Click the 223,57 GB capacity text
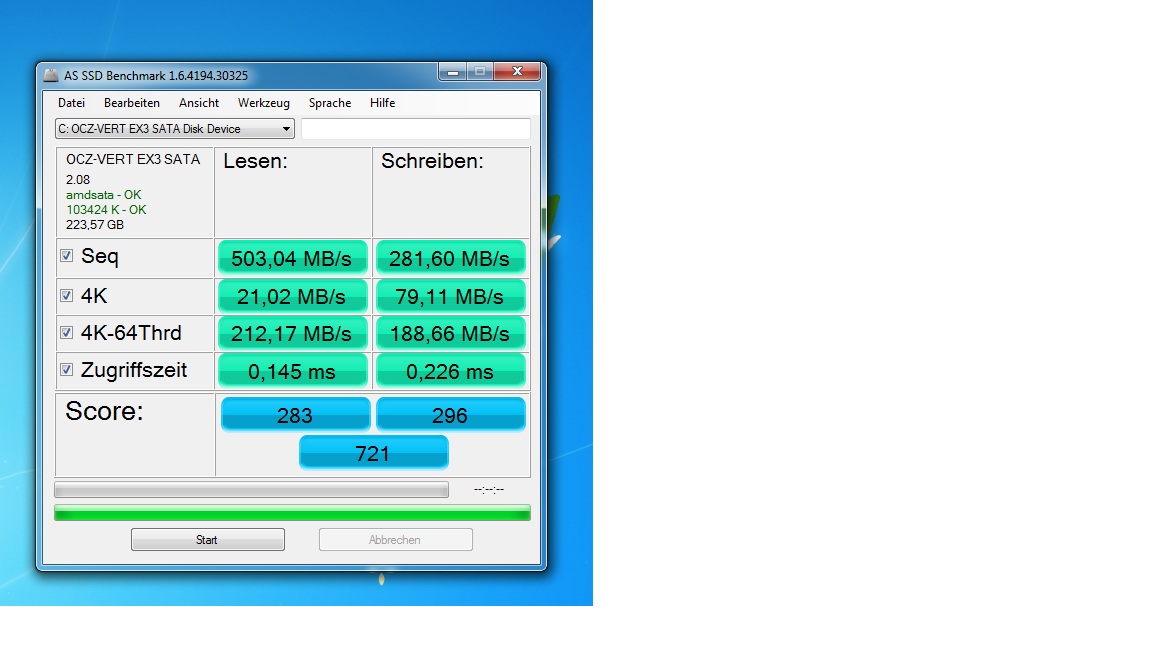The image size is (1152, 648). click(x=95, y=225)
